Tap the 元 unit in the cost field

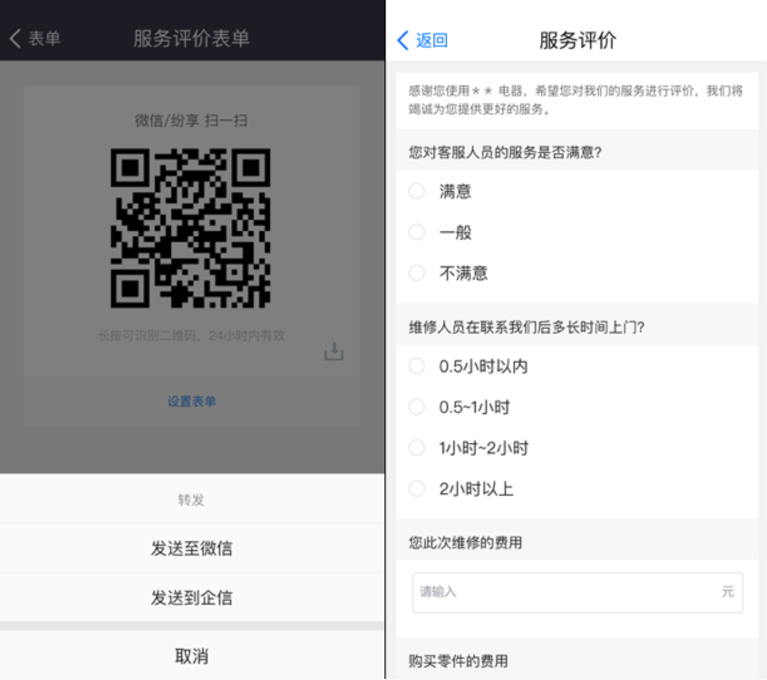tap(728, 592)
